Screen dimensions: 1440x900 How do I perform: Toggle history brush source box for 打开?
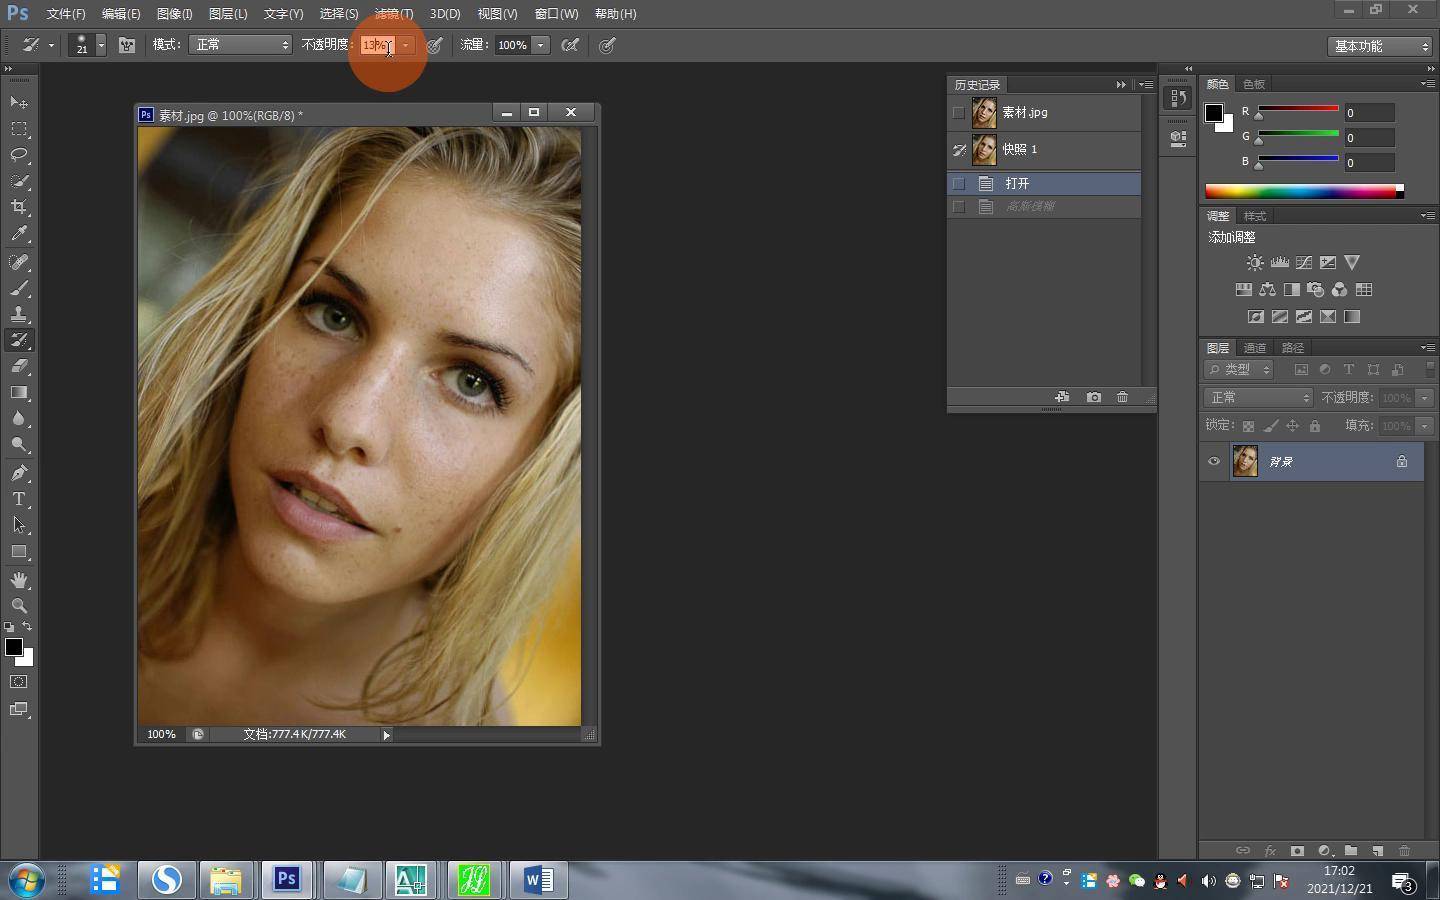pos(959,184)
